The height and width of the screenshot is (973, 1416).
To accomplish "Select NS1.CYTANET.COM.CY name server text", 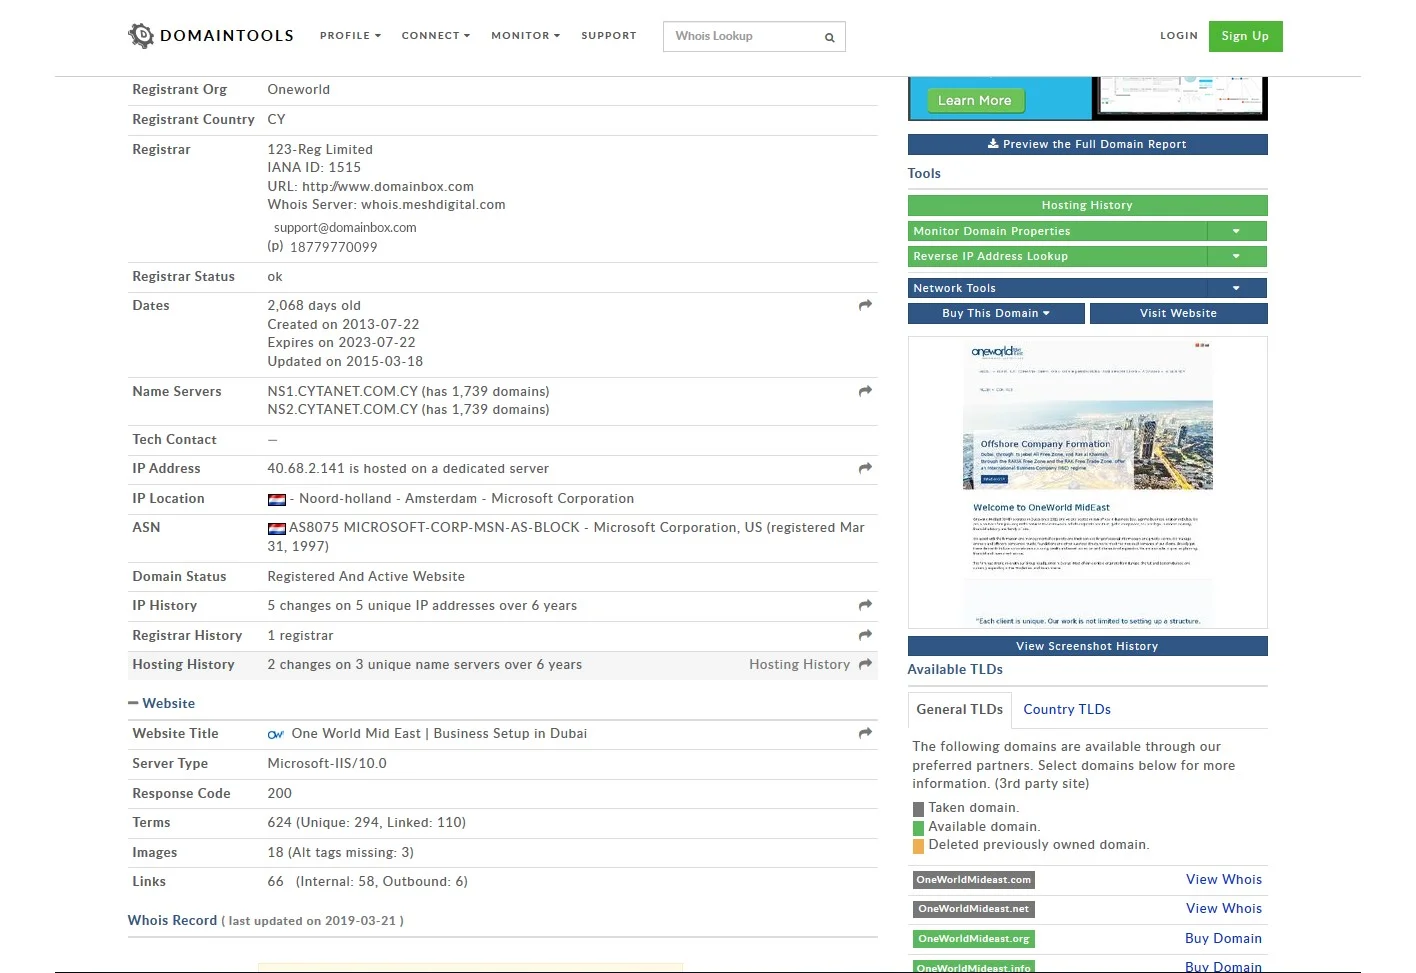I will tap(343, 391).
